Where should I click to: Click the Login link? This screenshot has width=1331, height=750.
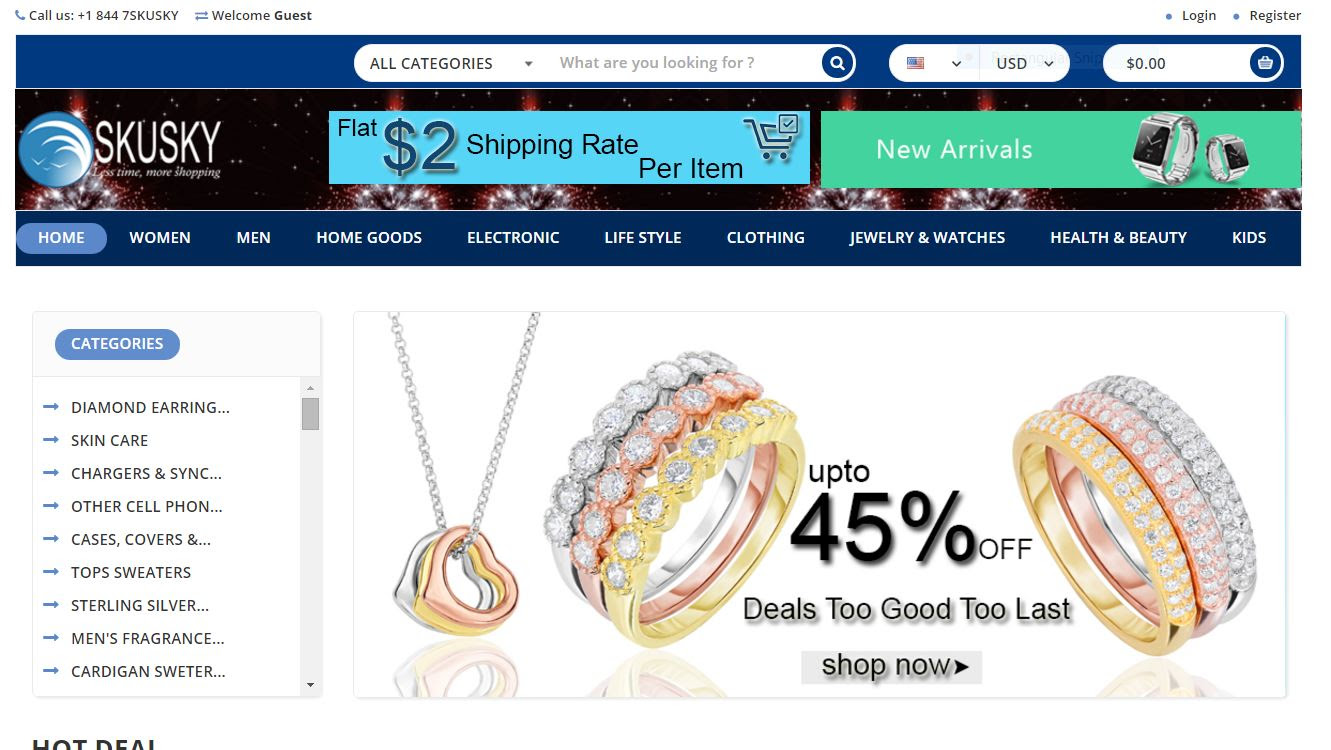point(1199,15)
